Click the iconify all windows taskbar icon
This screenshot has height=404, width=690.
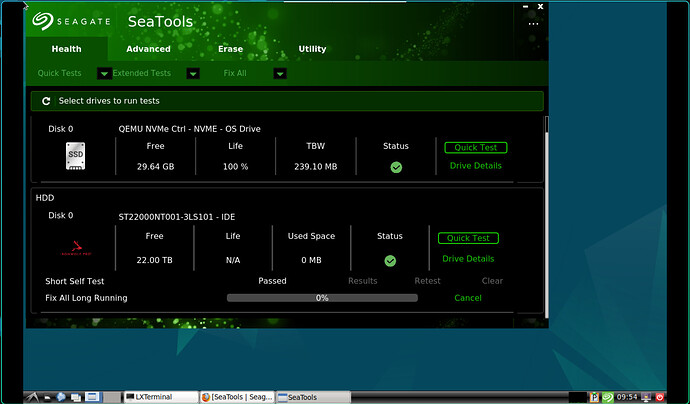click(76, 397)
